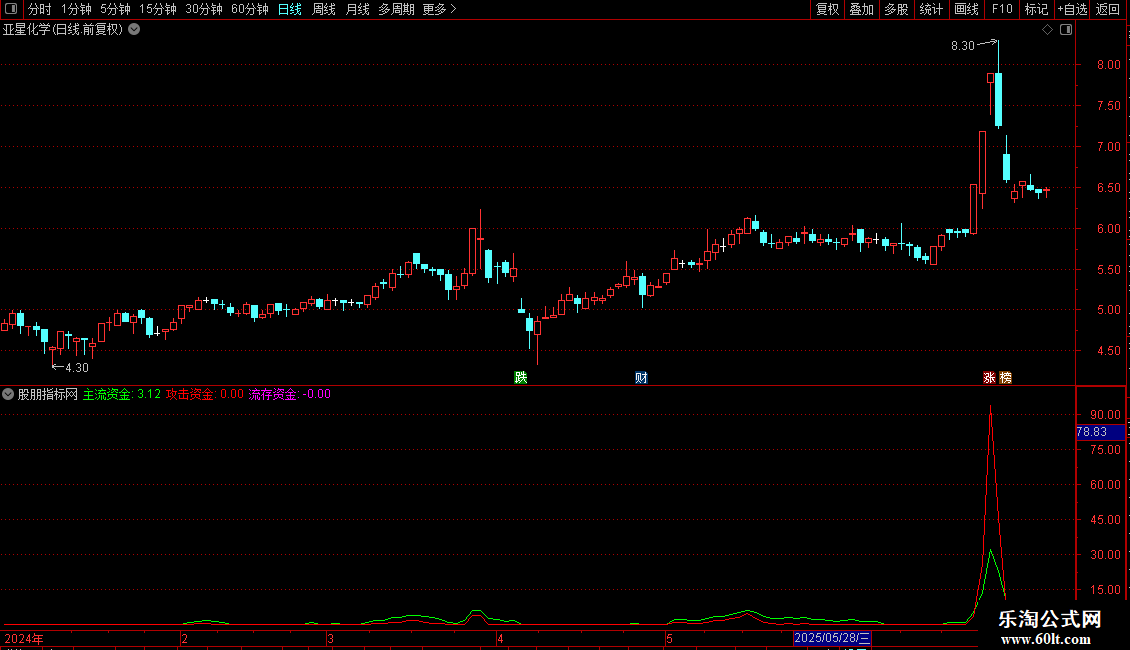Click the 8.30 high price label
This screenshot has height=650, width=1130.
coord(963,45)
